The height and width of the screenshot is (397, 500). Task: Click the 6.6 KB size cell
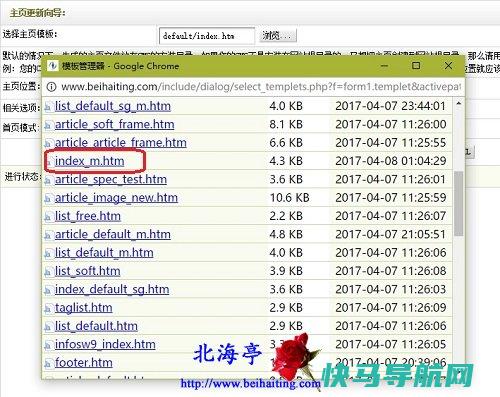click(286, 143)
